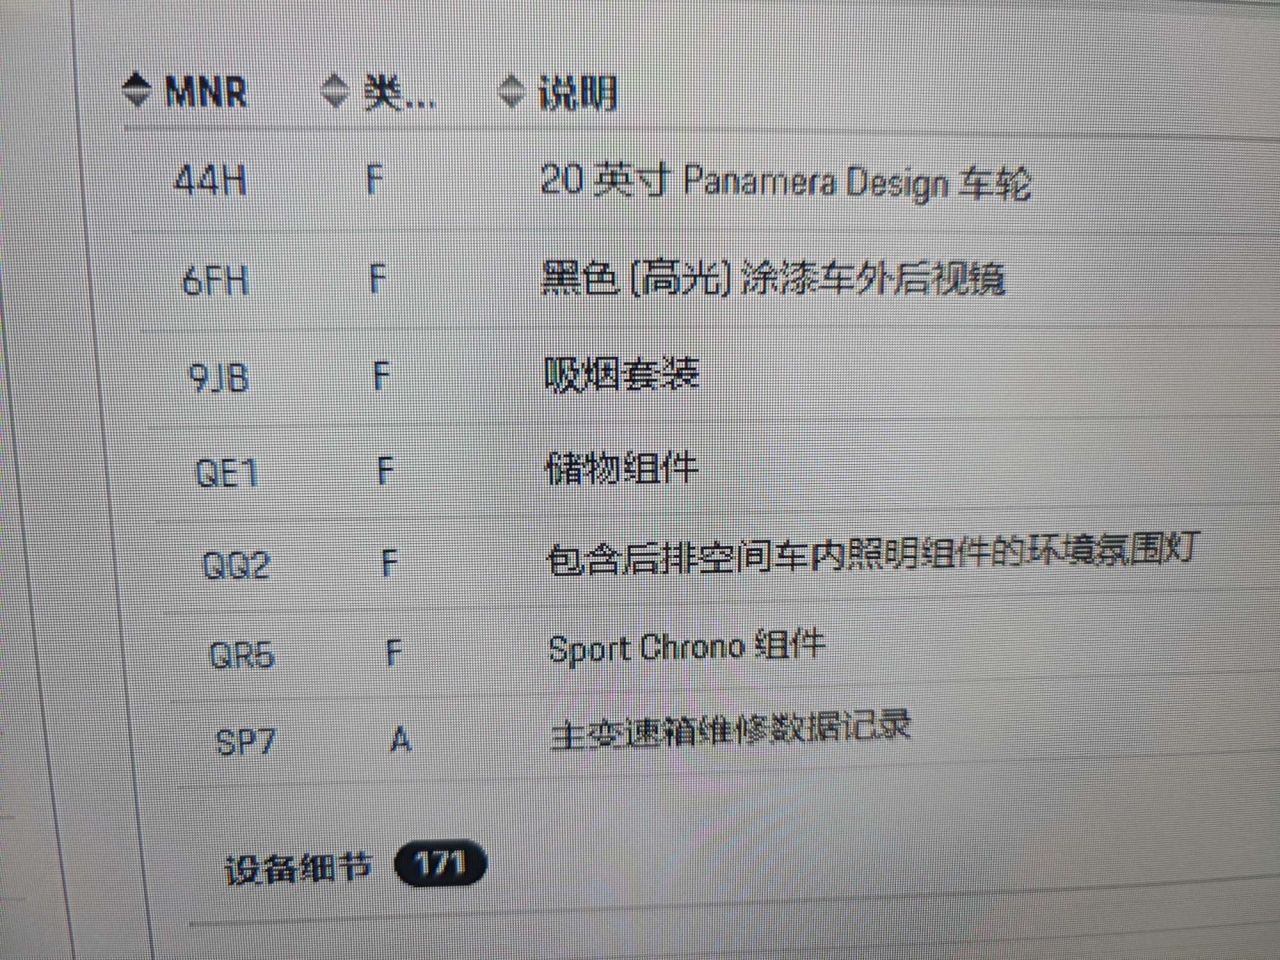Sort by the 类... column arrows
Viewport: 1280px width, 960px height.
tap(335, 92)
